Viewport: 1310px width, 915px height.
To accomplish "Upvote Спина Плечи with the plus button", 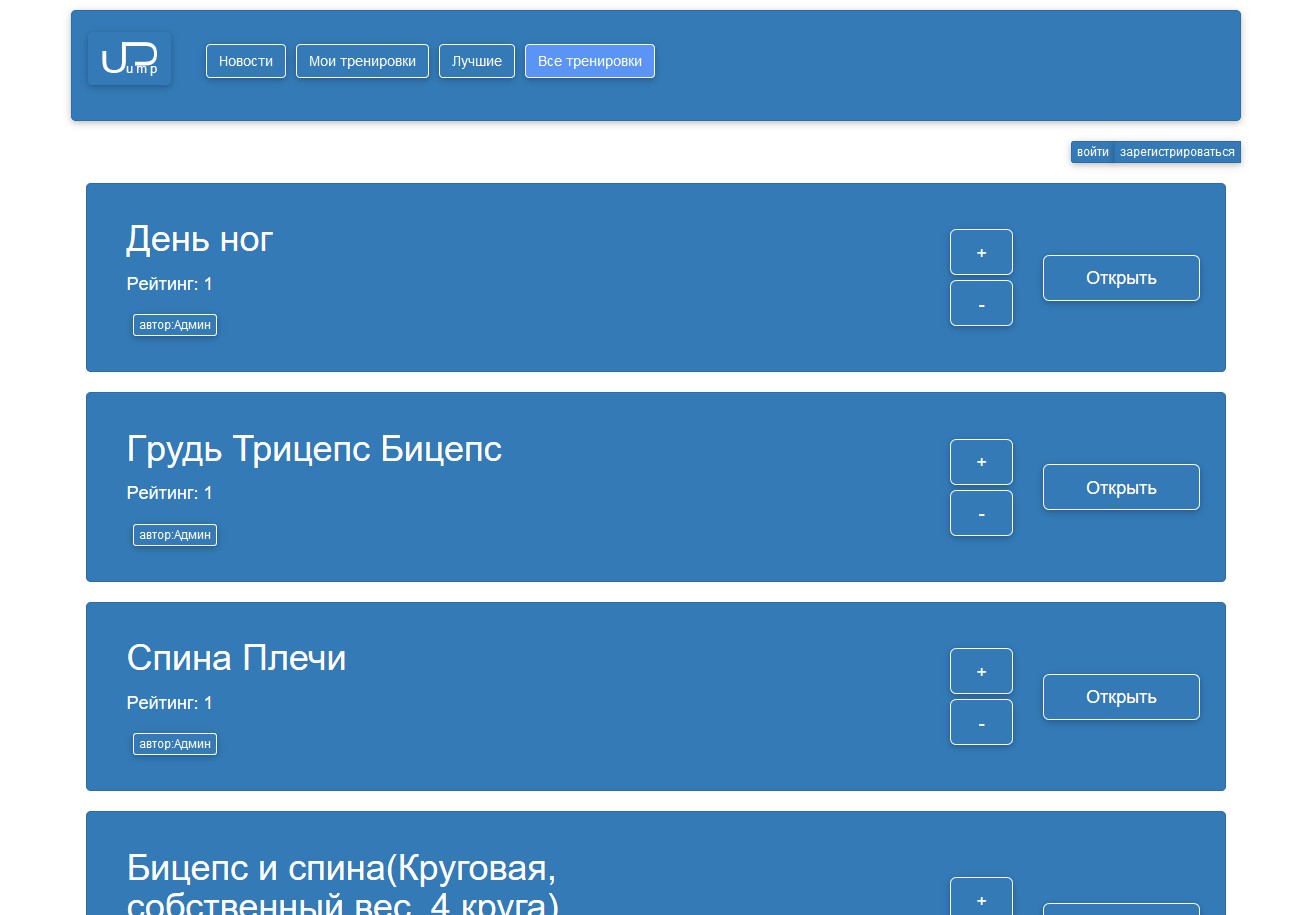I will [981, 671].
